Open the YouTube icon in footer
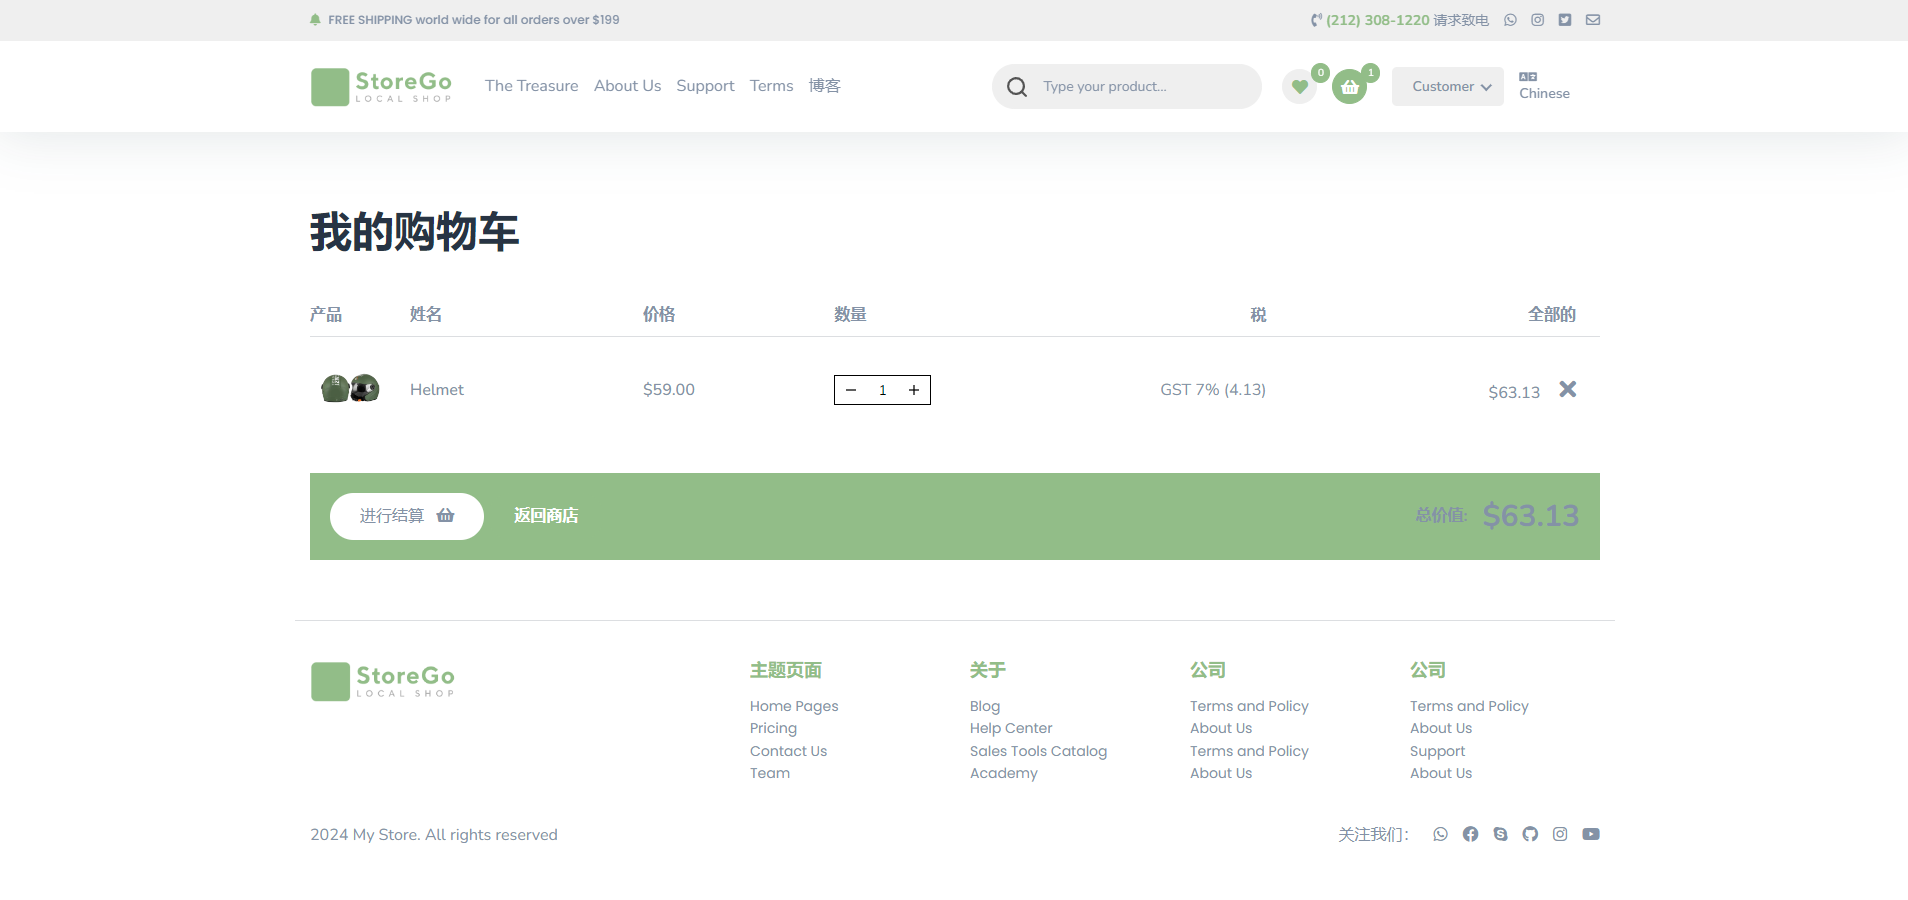The image size is (1908, 900). [x=1590, y=834]
